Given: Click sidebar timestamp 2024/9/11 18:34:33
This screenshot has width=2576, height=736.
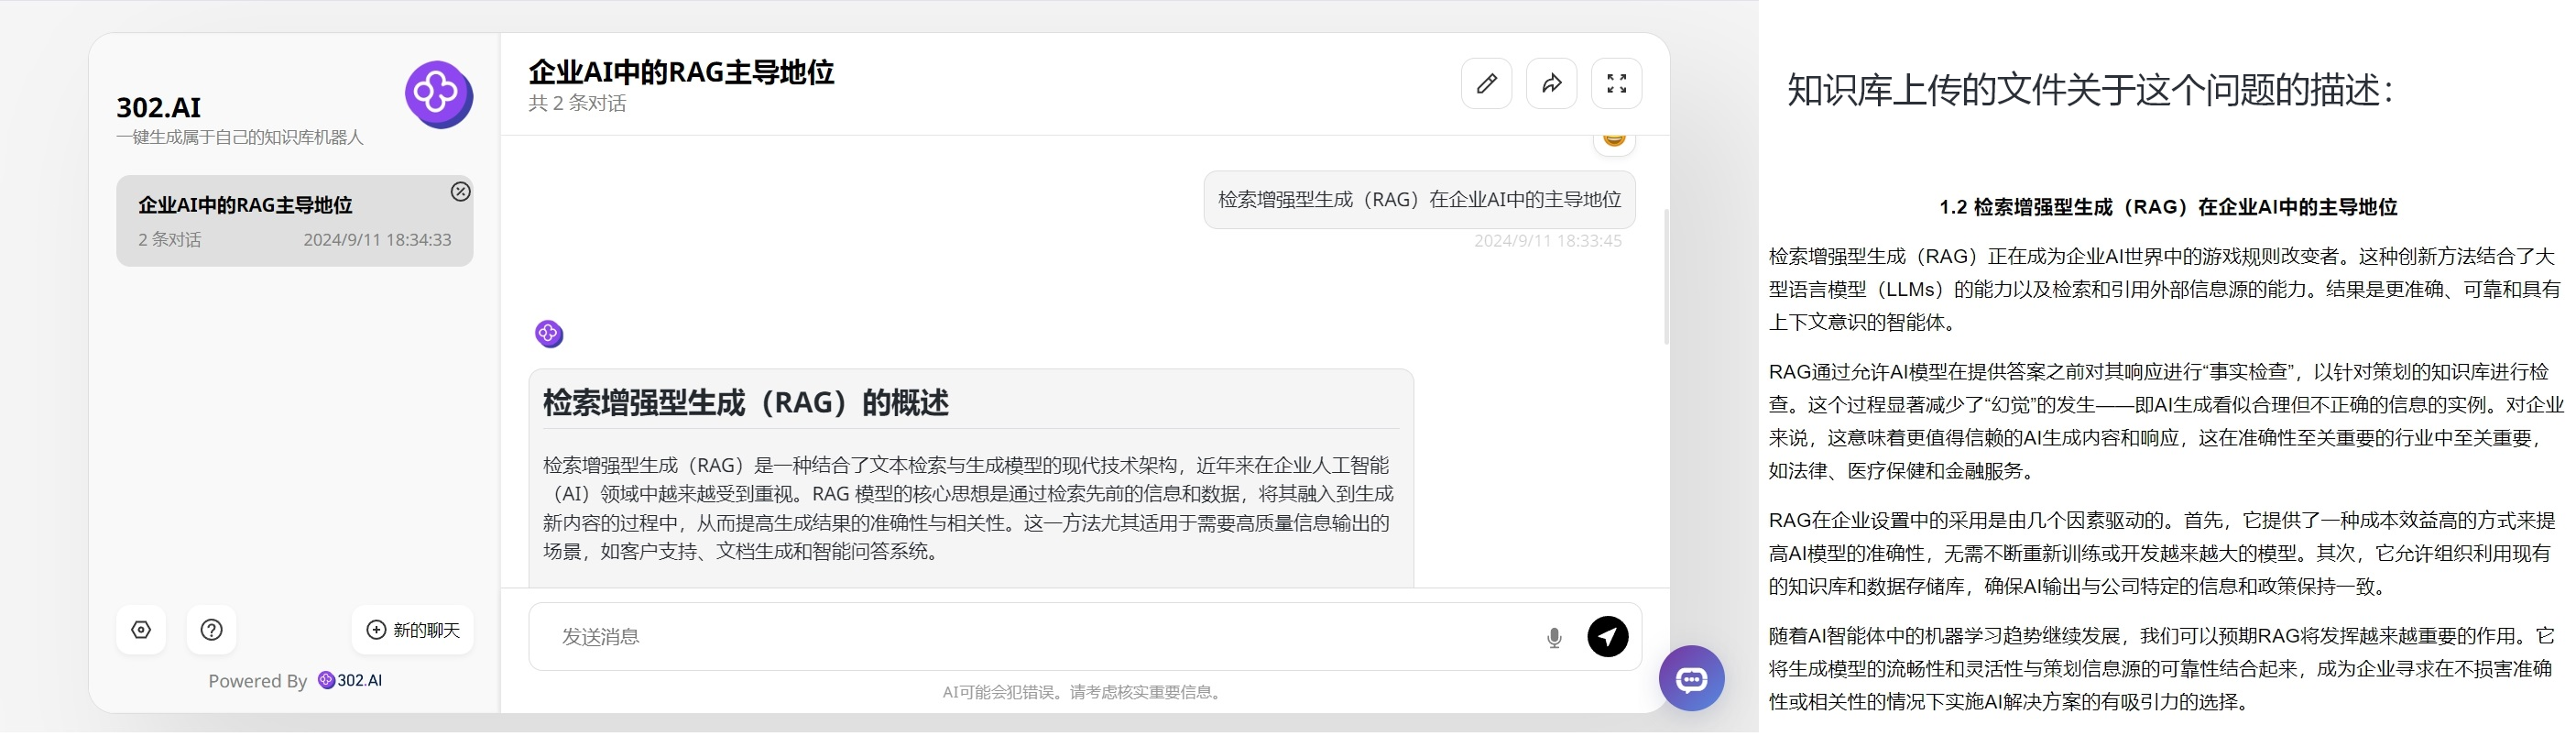Looking at the screenshot, I should tap(377, 240).
